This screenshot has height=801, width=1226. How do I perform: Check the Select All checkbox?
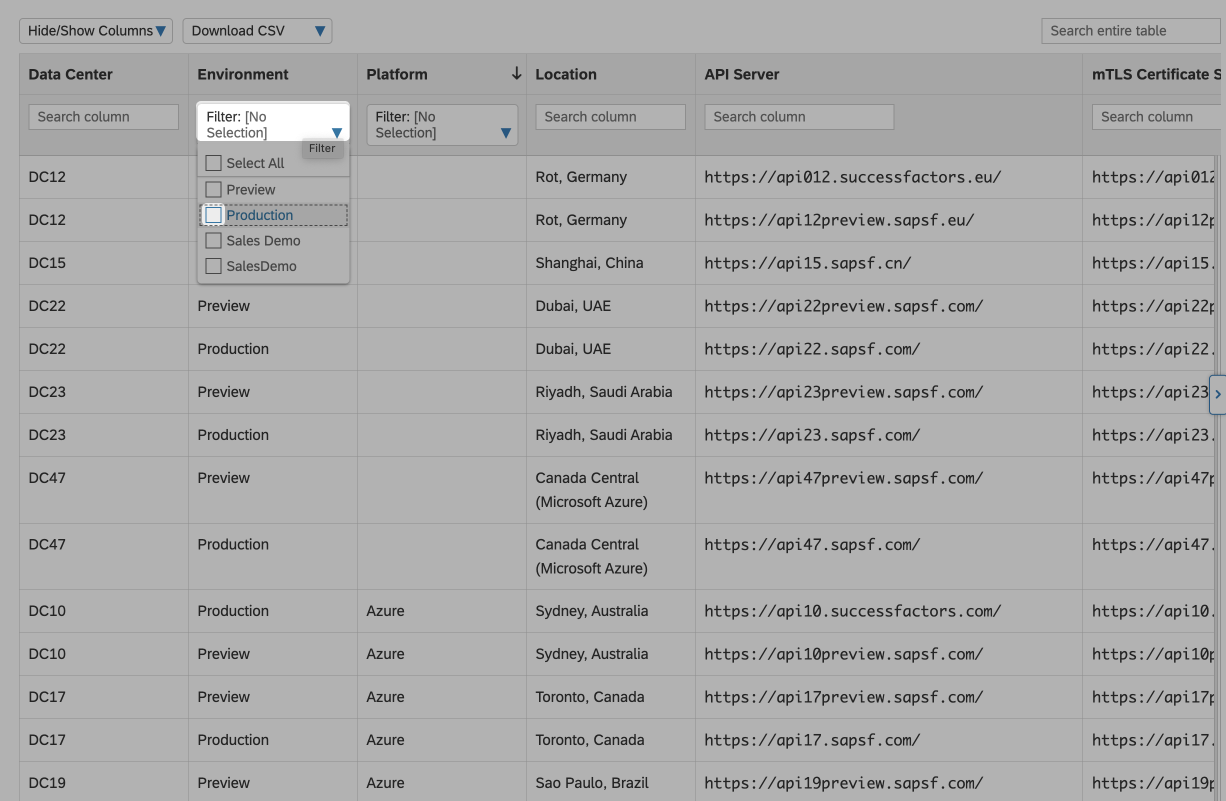pos(213,163)
